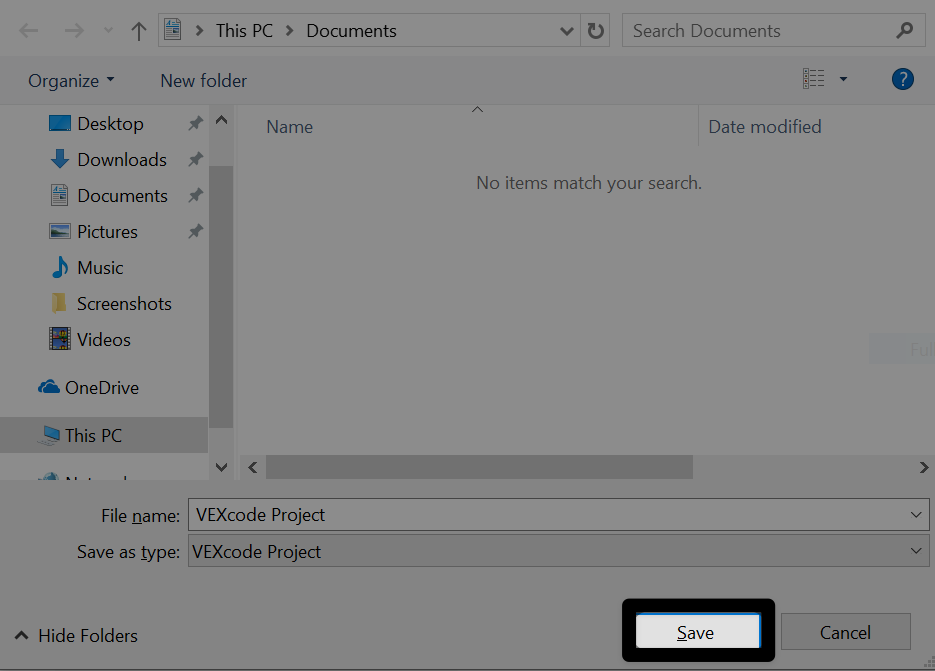The height and width of the screenshot is (671, 935).
Task: Click the horizontal scrollbar of file list
Action: [x=480, y=468]
